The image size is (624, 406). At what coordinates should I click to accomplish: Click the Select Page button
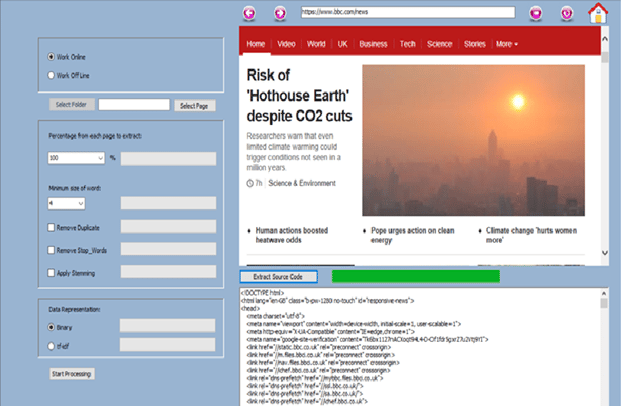[x=195, y=105]
